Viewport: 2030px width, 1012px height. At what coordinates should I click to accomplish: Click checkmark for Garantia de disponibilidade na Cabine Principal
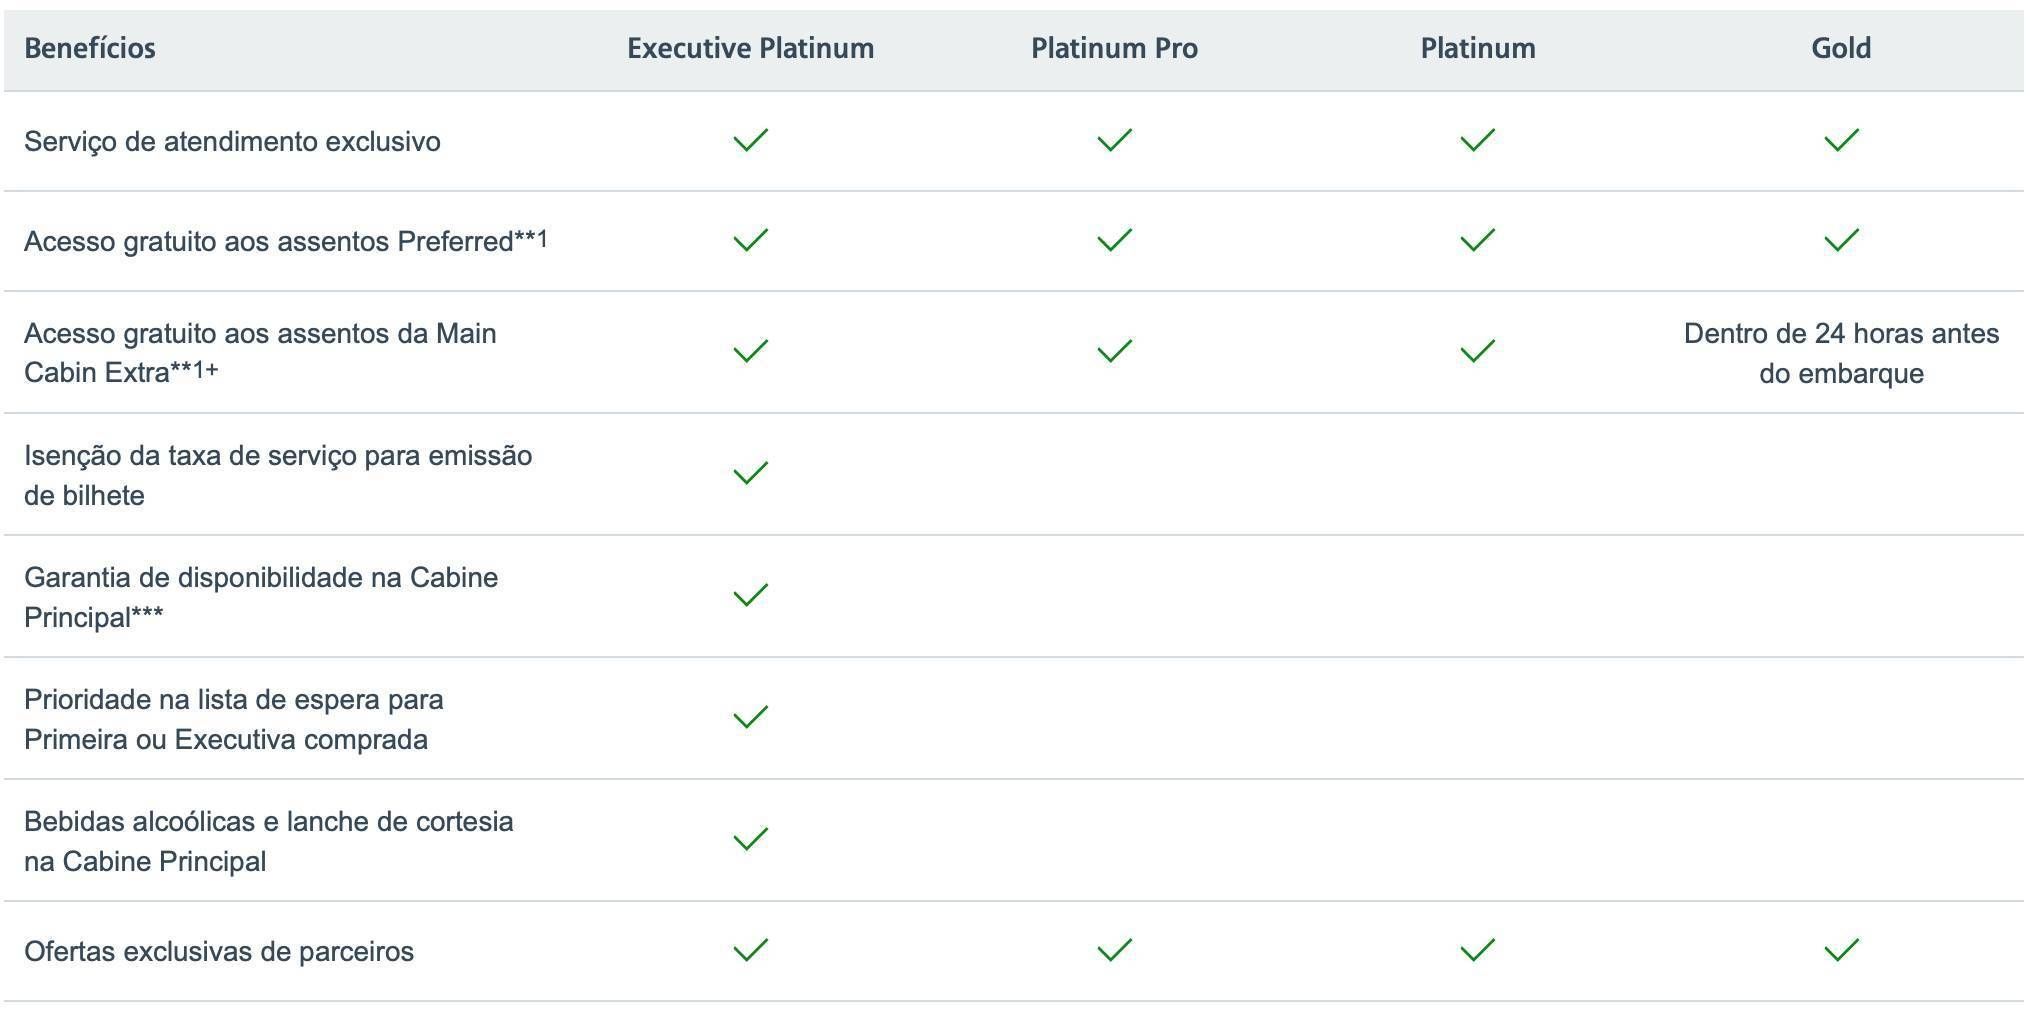point(750,595)
